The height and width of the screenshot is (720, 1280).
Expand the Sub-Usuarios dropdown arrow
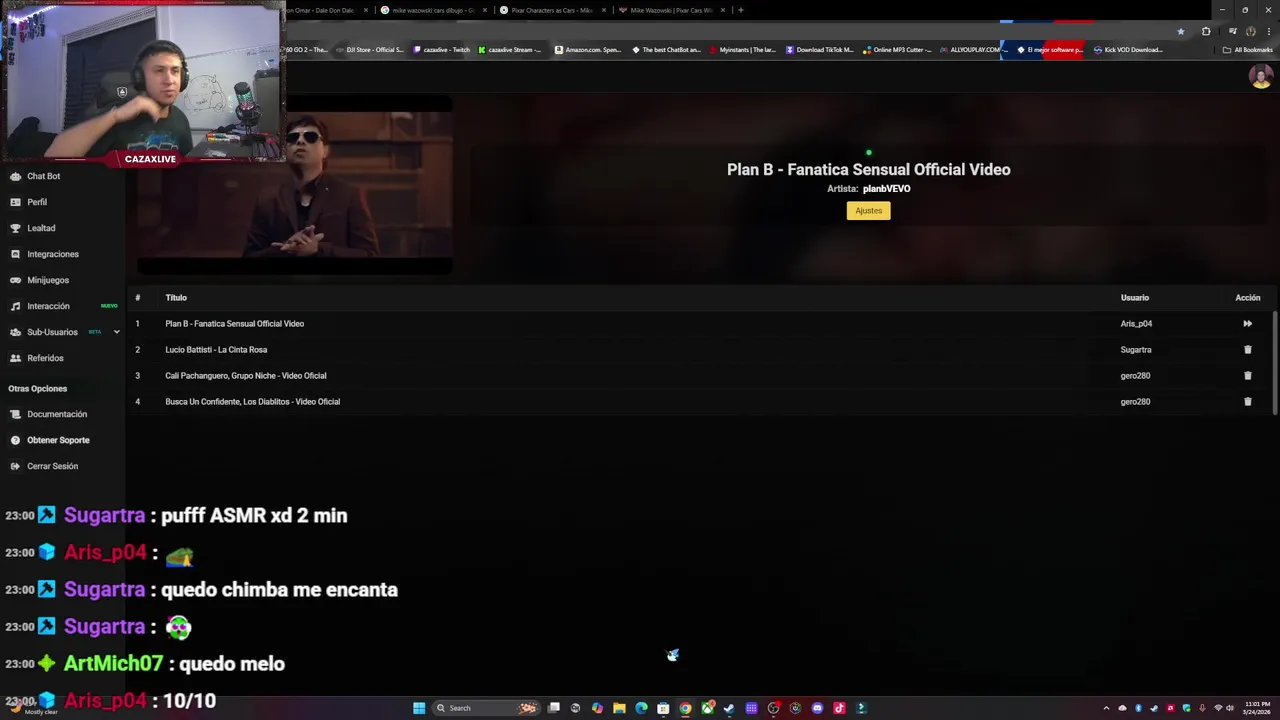(116, 332)
